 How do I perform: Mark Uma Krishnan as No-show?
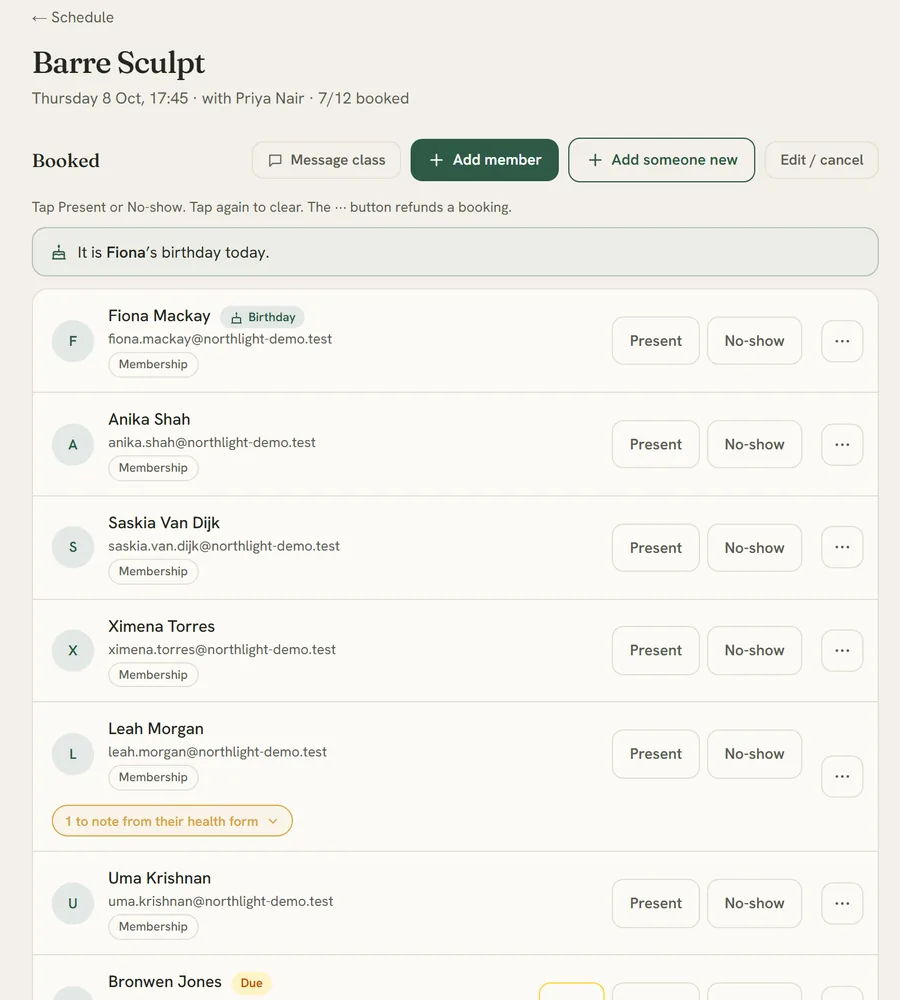click(x=755, y=903)
